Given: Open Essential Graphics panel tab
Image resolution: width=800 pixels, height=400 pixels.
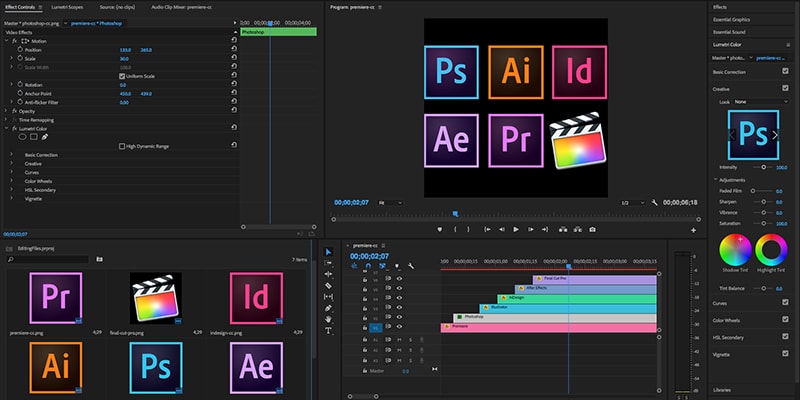Looking at the screenshot, I should pos(731,19).
